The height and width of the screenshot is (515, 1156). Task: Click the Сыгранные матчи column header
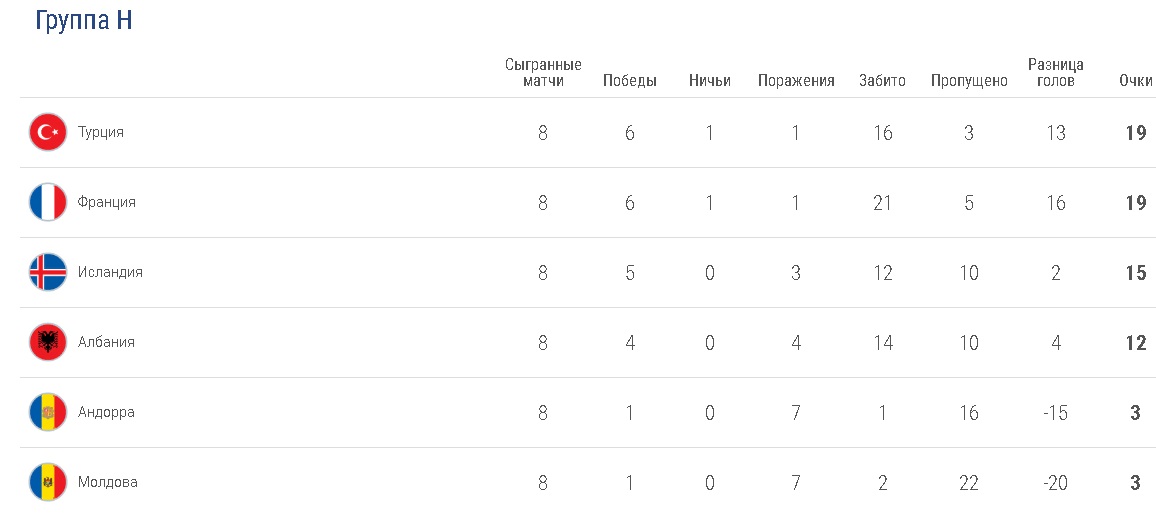(543, 73)
